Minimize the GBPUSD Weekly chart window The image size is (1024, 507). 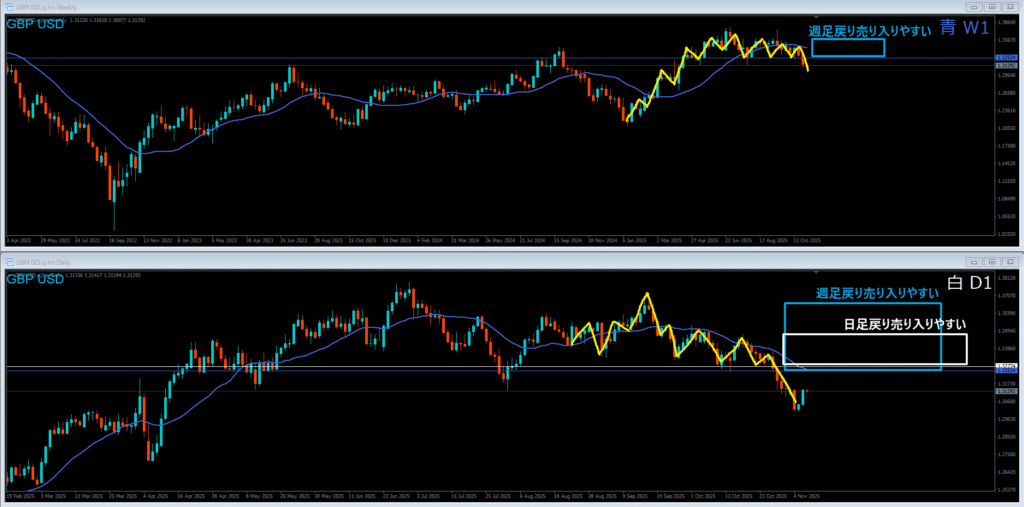click(x=974, y=5)
